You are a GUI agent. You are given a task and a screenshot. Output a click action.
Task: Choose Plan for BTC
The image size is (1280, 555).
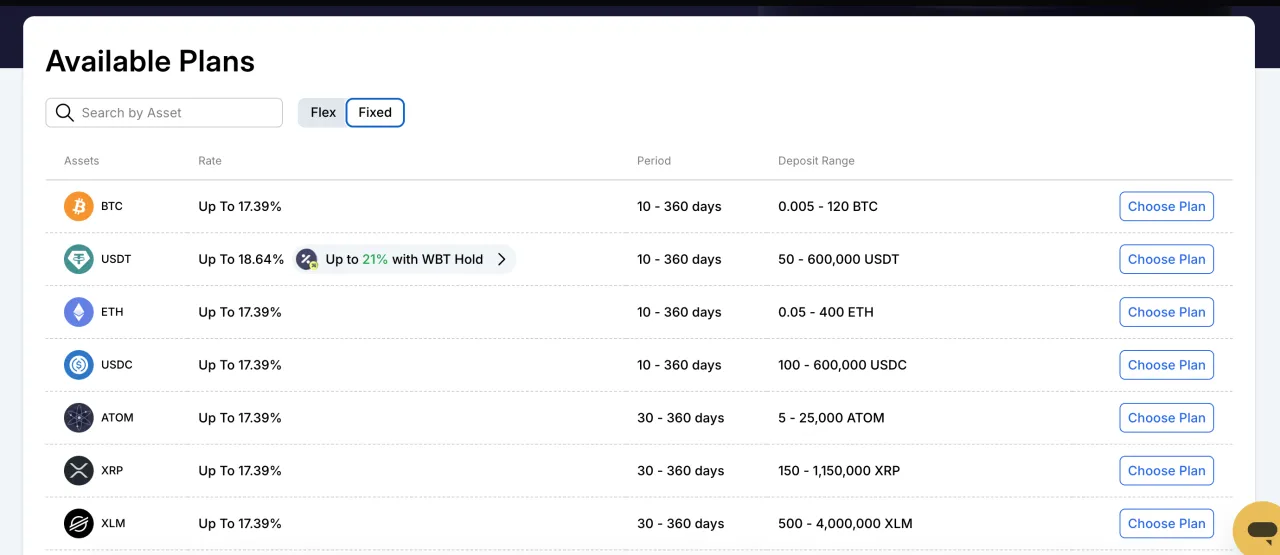pos(1166,207)
